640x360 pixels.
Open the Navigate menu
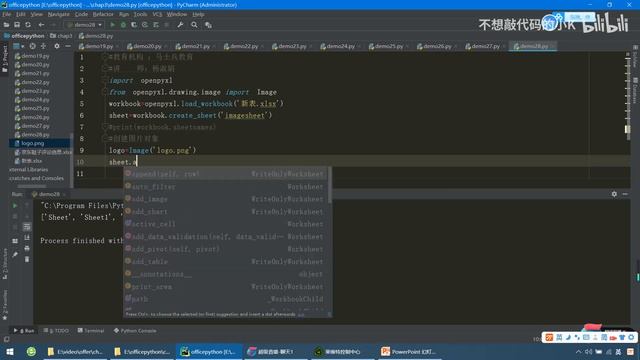59,14
